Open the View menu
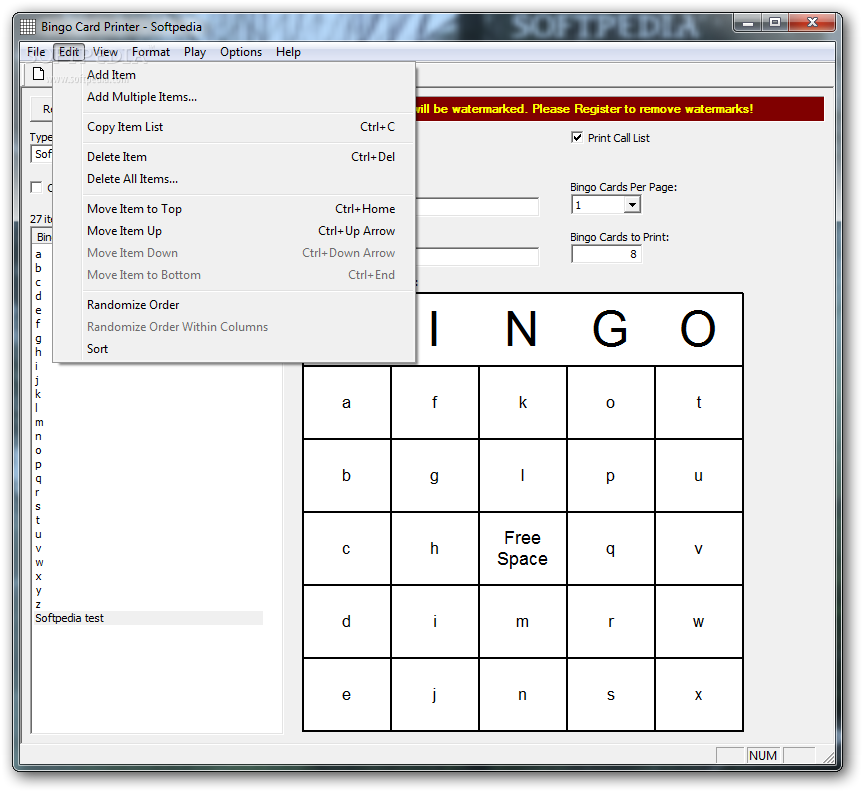The image size is (863, 792). pos(105,52)
